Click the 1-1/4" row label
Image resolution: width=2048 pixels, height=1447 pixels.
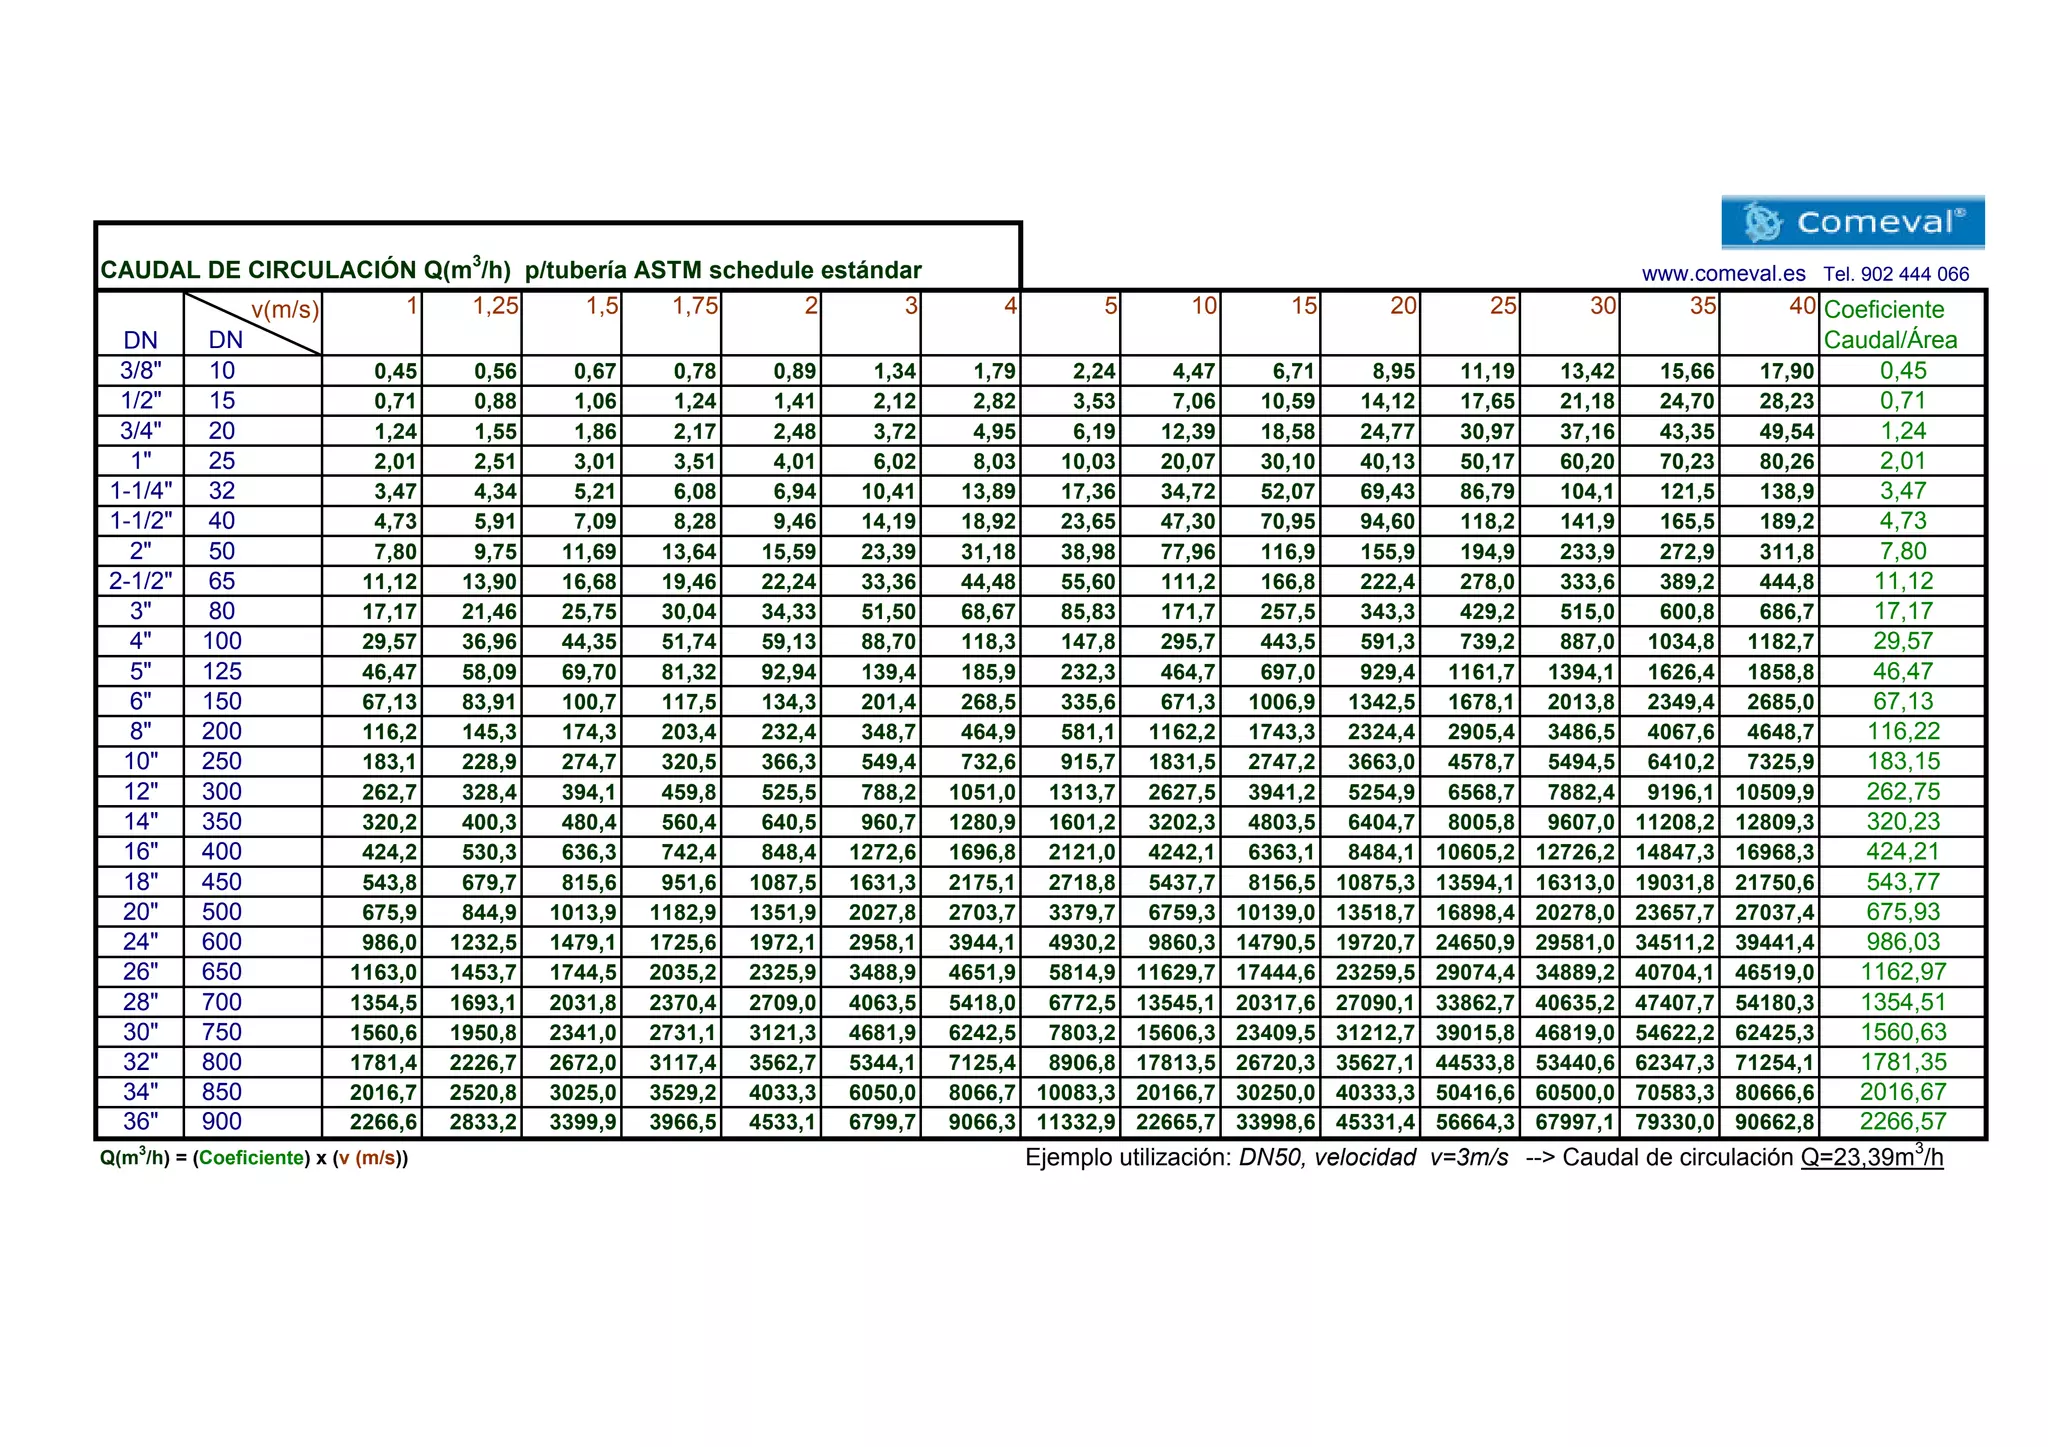coord(141,491)
